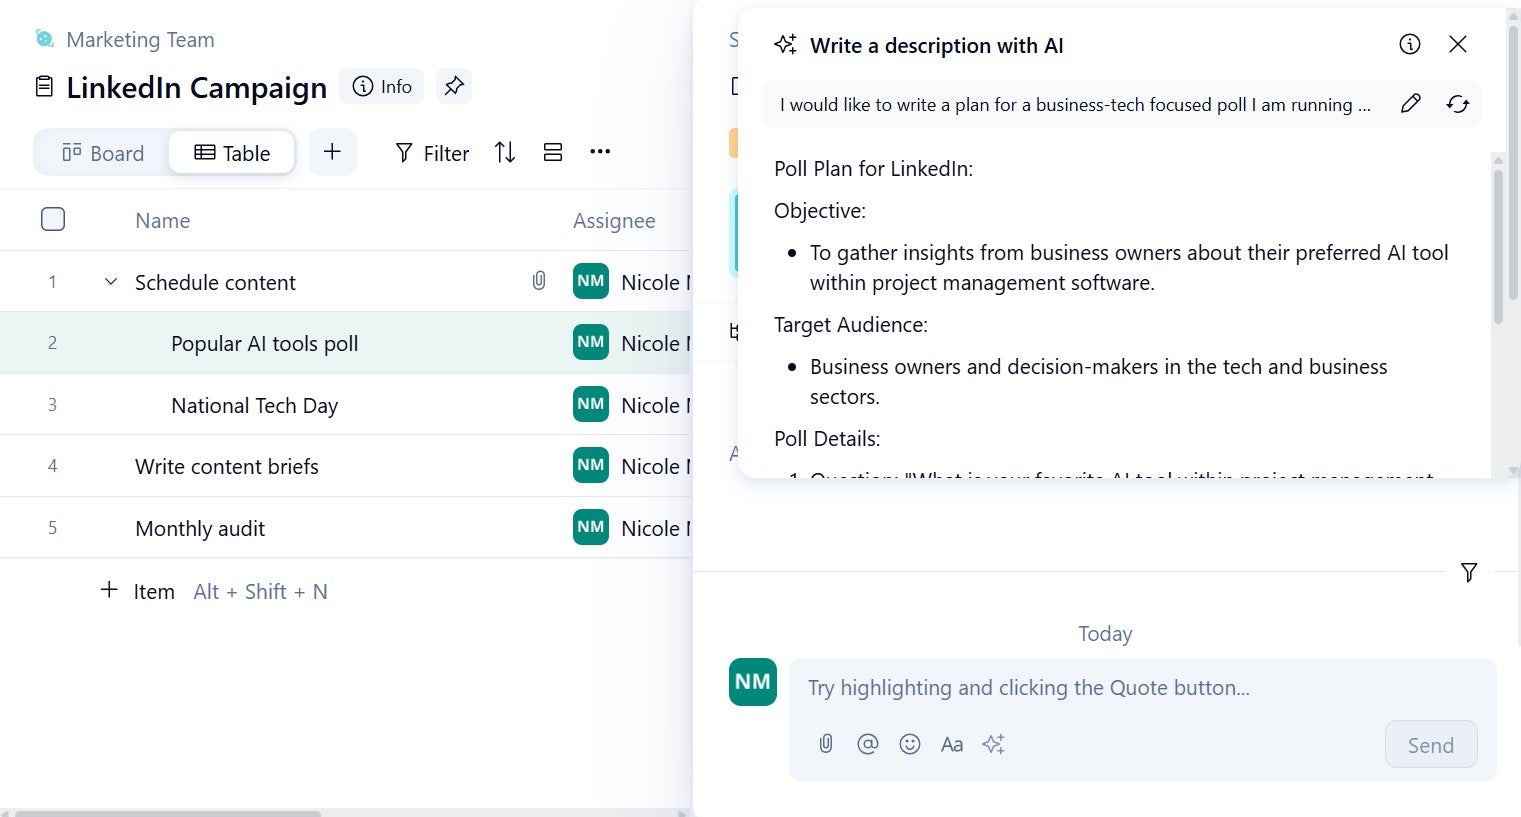Collapse the Schedule content subtasks
The image size is (1521, 817).
pos(110,281)
